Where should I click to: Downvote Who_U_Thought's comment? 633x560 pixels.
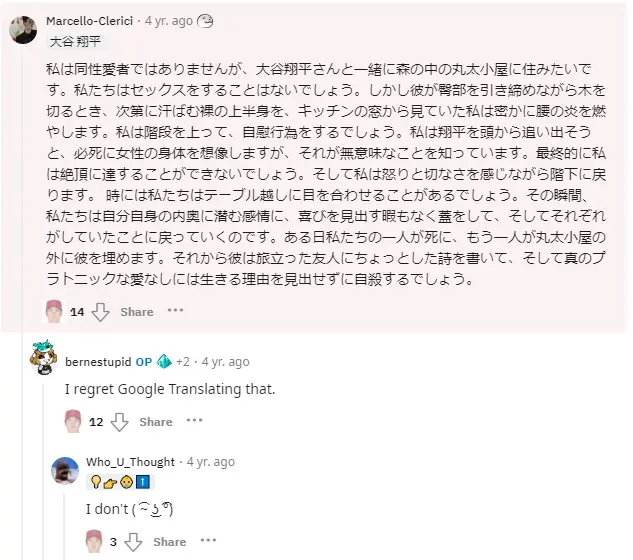tap(133, 542)
